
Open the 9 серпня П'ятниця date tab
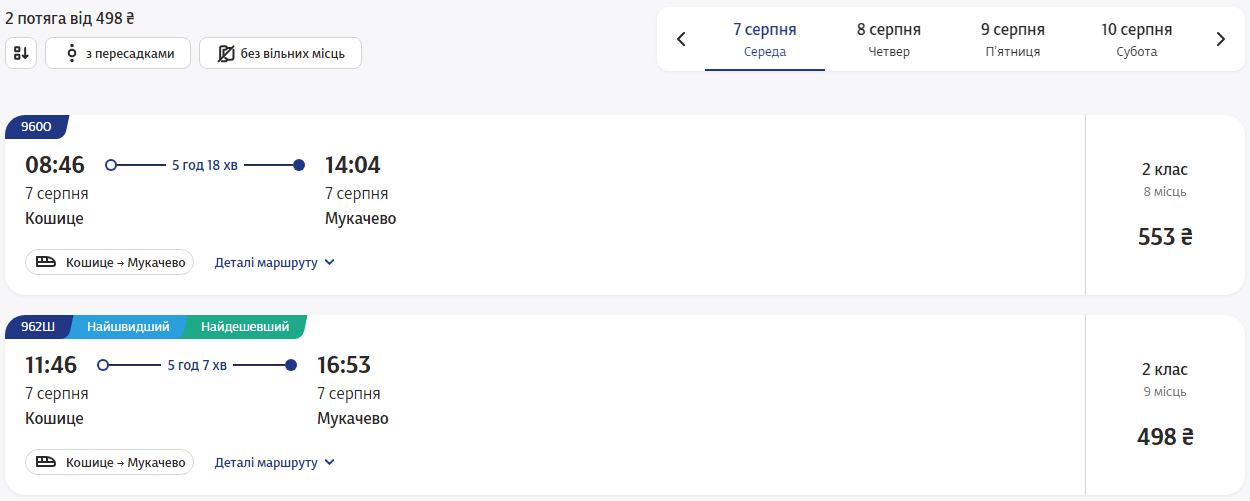[x=1013, y=40]
